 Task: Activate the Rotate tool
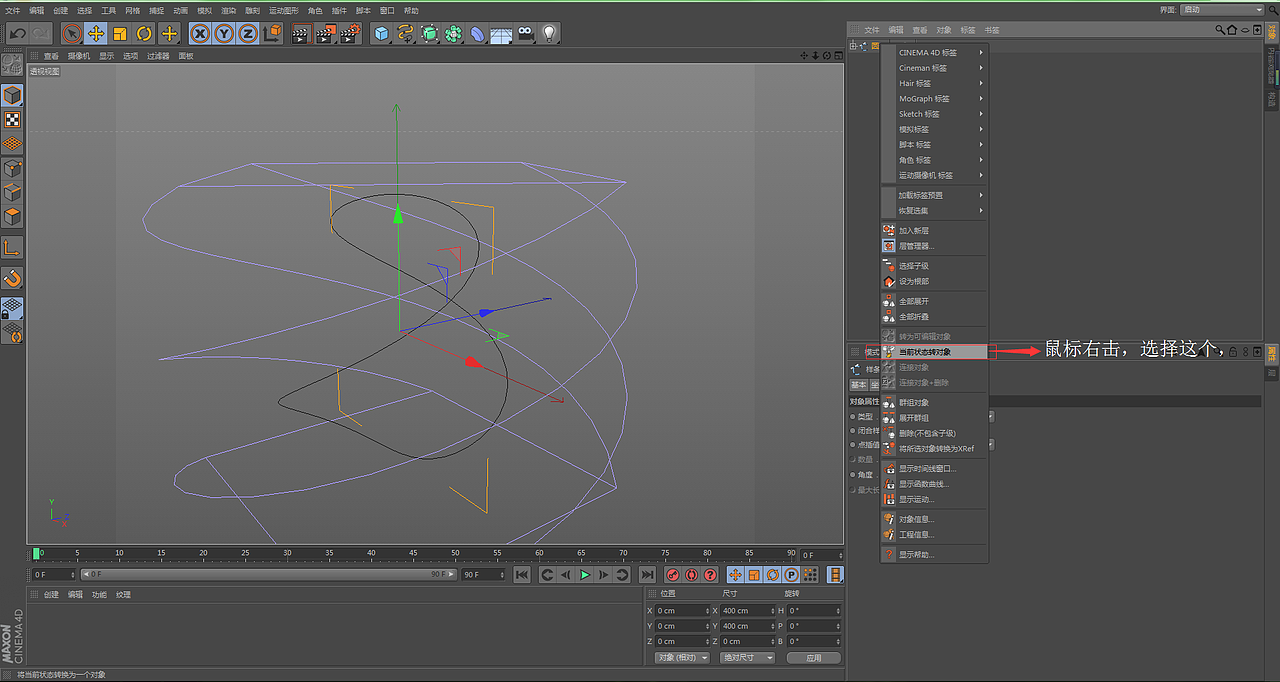[144, 33]
